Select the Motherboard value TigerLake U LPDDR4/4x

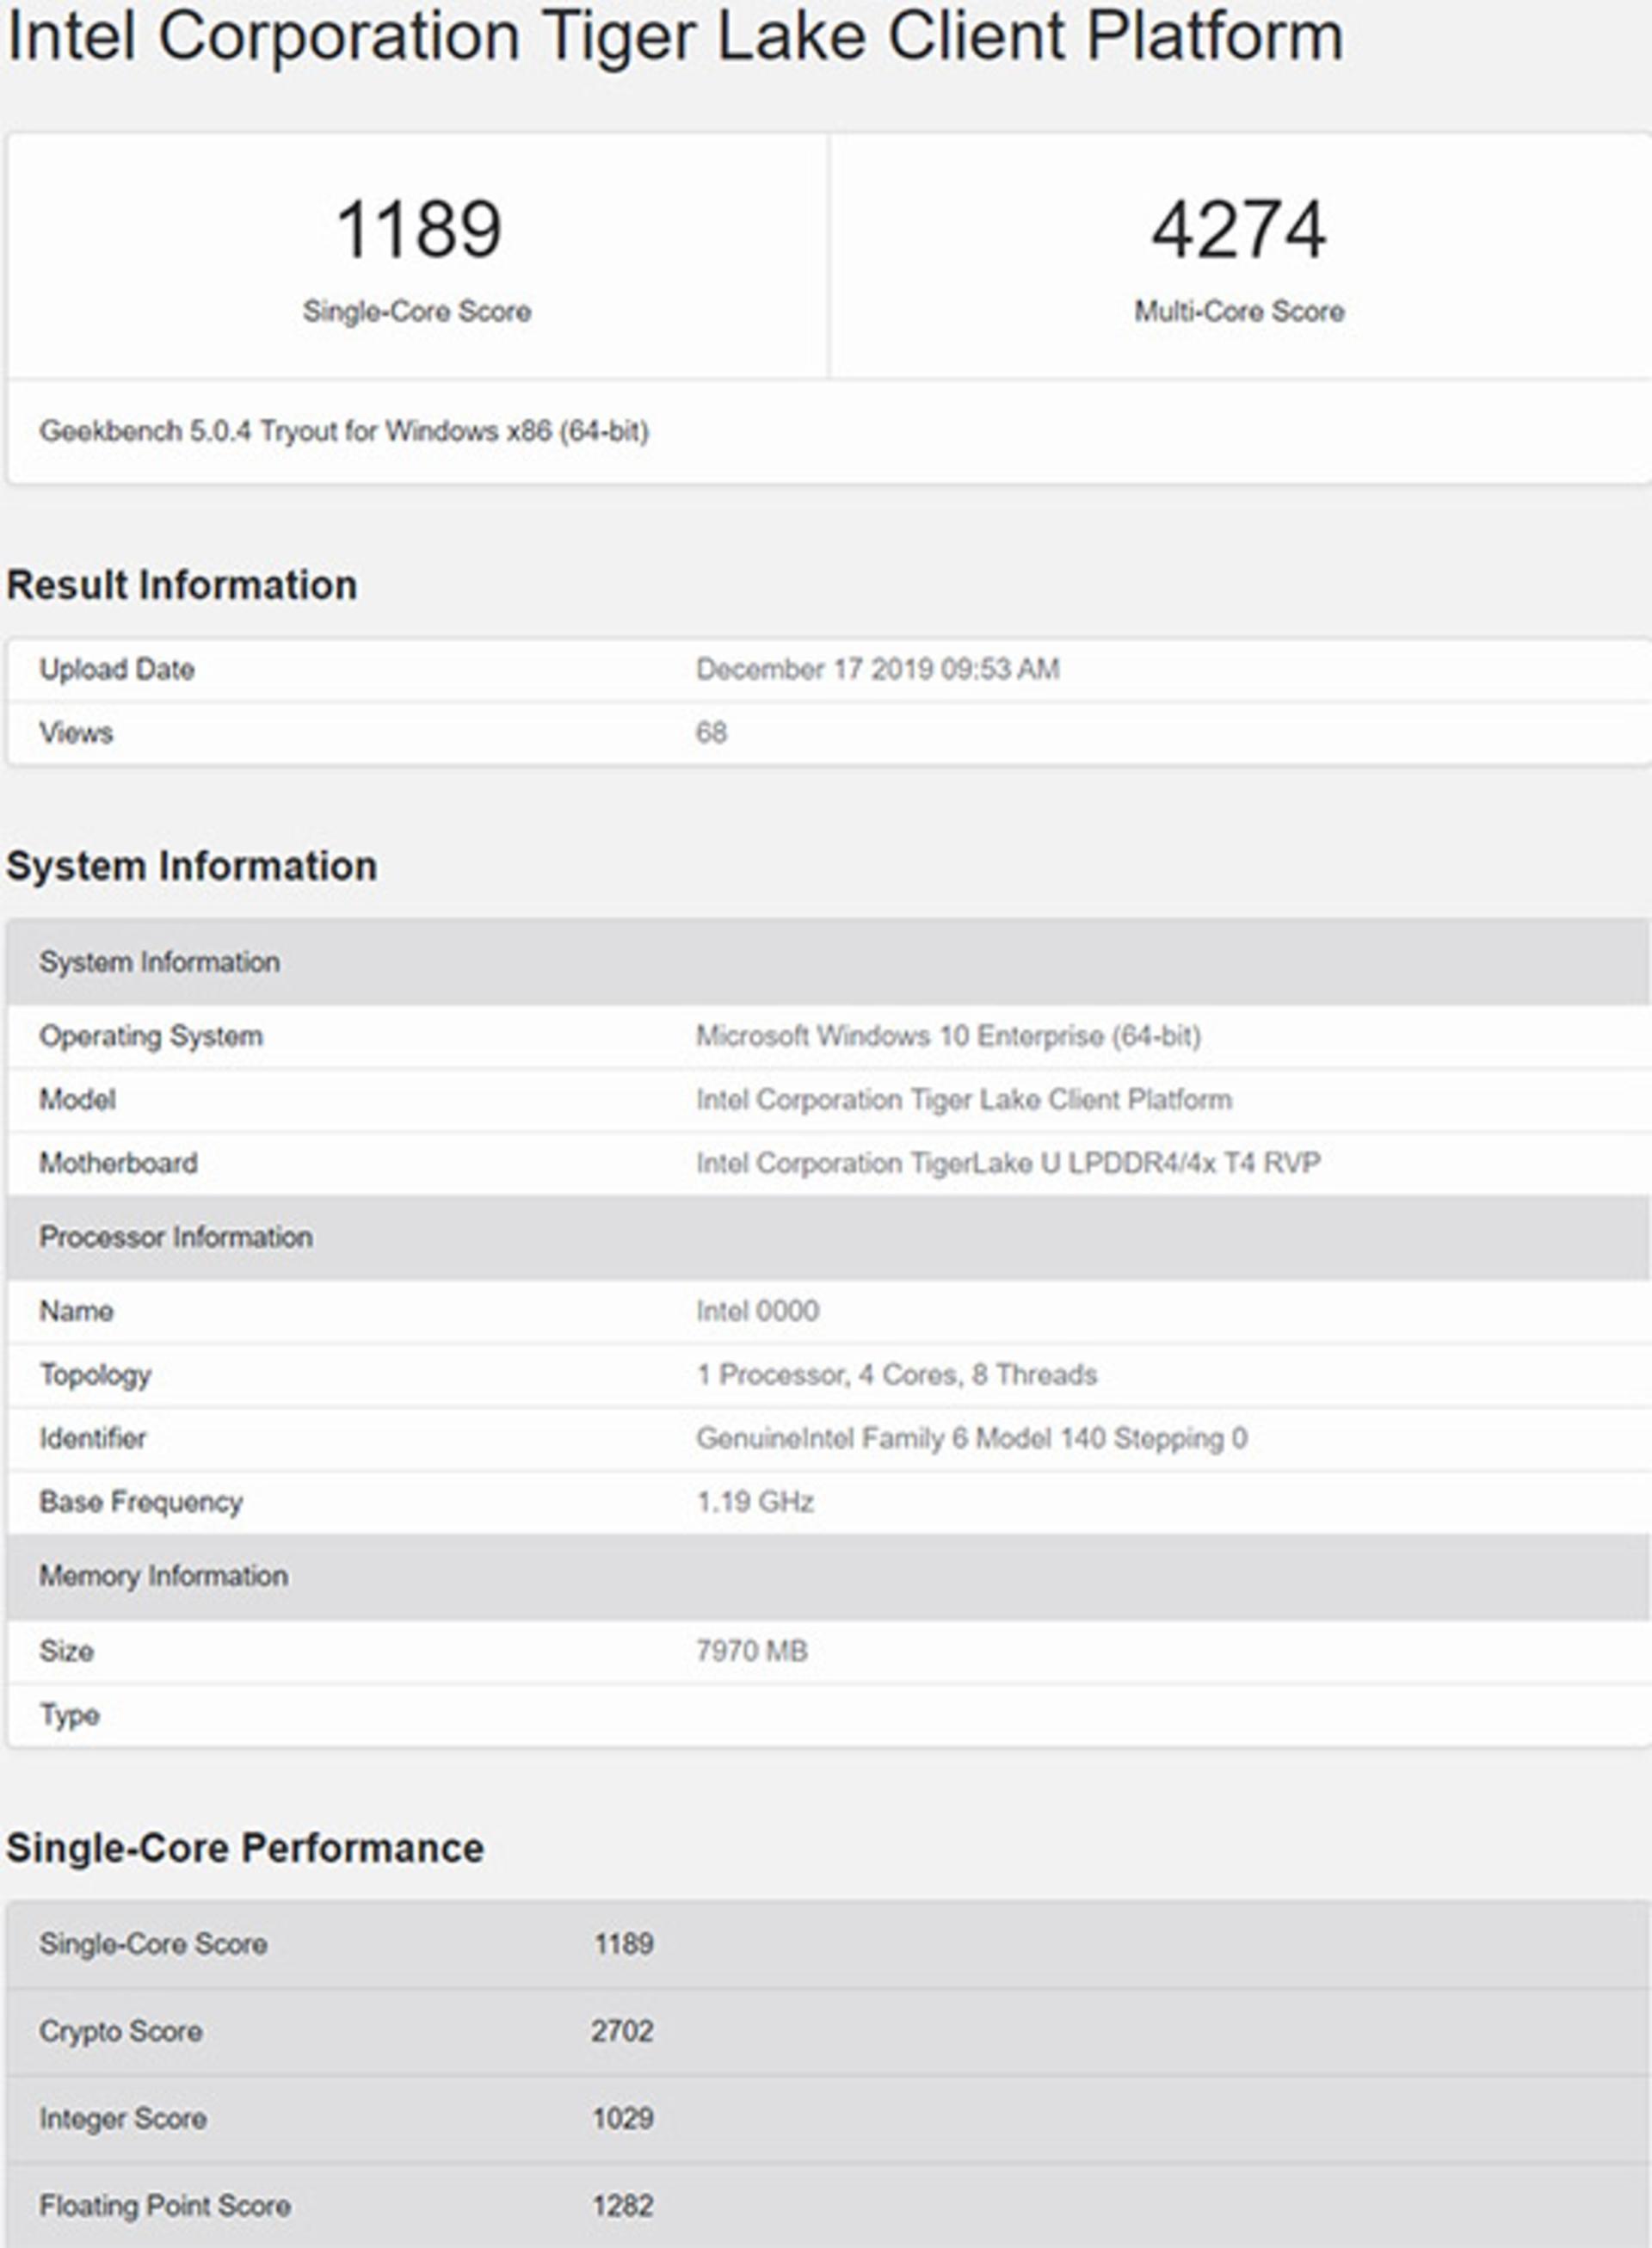[1008, 1163]
